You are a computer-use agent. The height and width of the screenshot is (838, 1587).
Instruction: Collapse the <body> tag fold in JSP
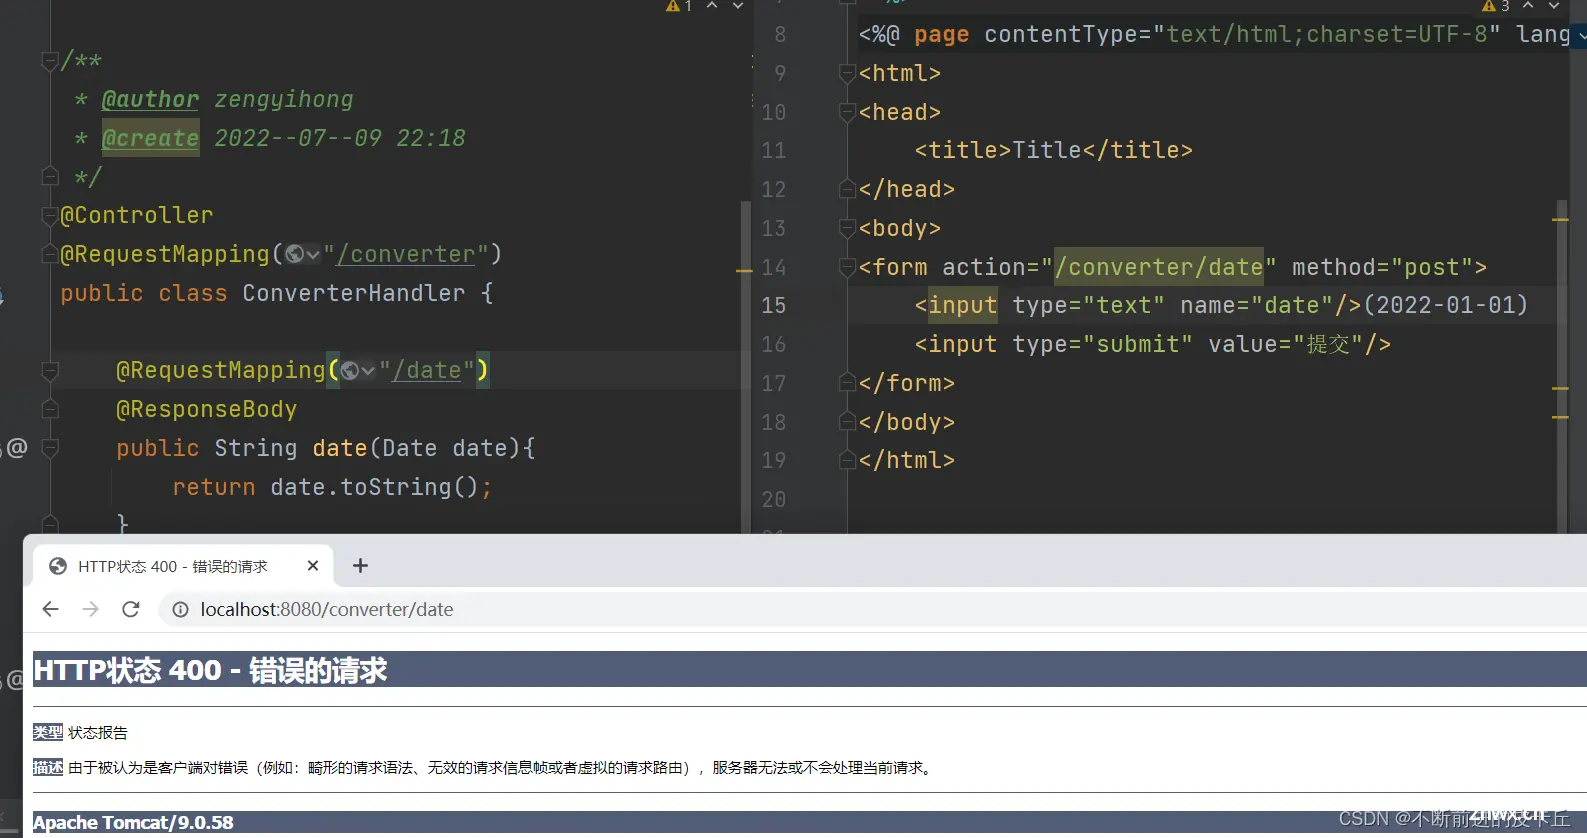click(847, 228)
